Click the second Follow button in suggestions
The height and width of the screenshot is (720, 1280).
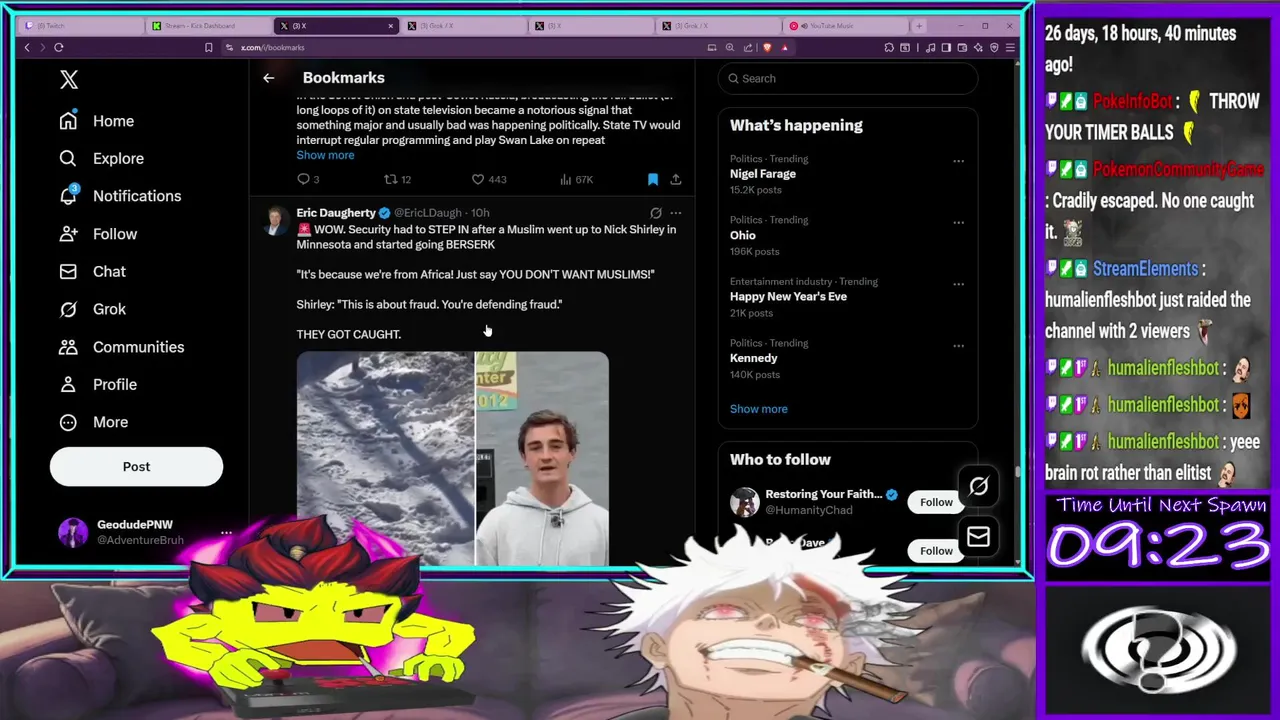pos(936,551)
